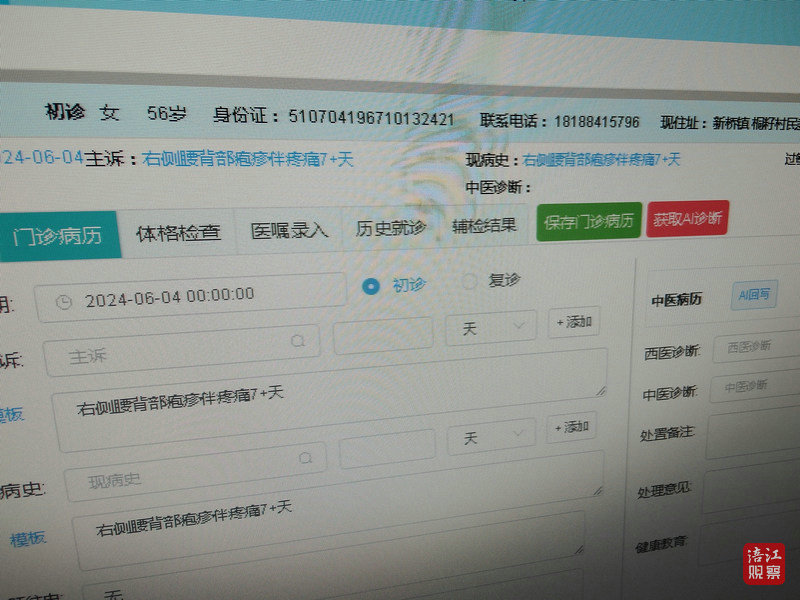800x600 pixels.
Task: Expand the 天 unit dropdown in the 现病史 row
Action: tap(492, 436)
